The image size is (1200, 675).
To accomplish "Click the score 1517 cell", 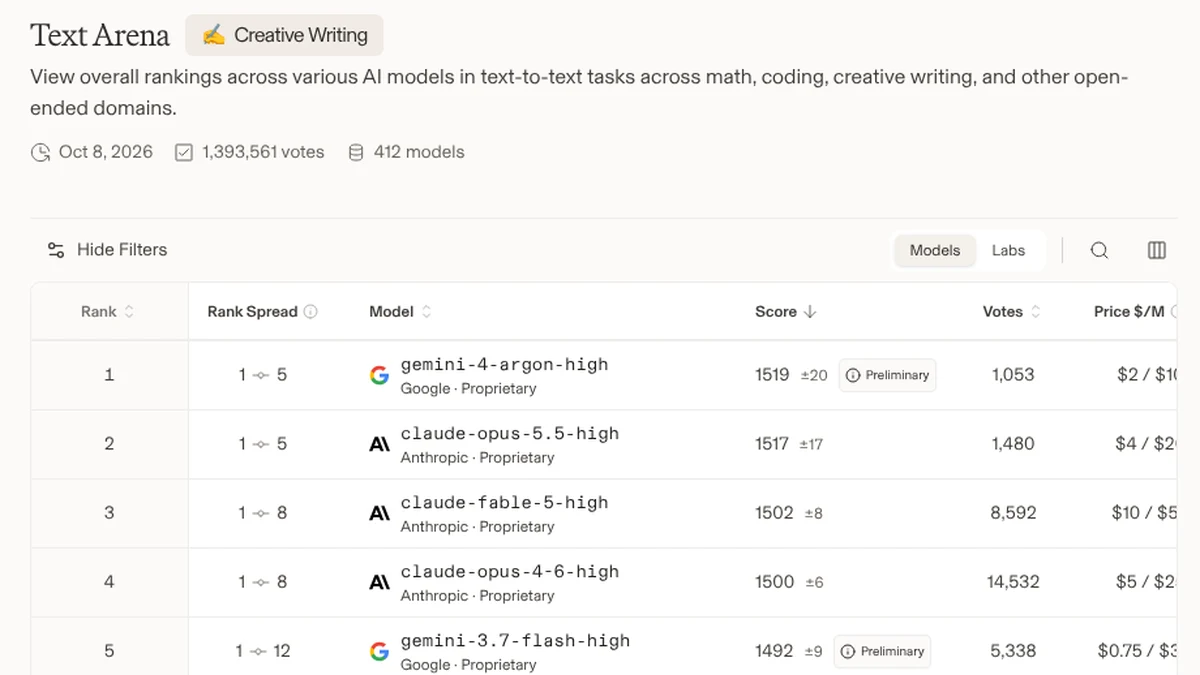I will coord(772,444).
